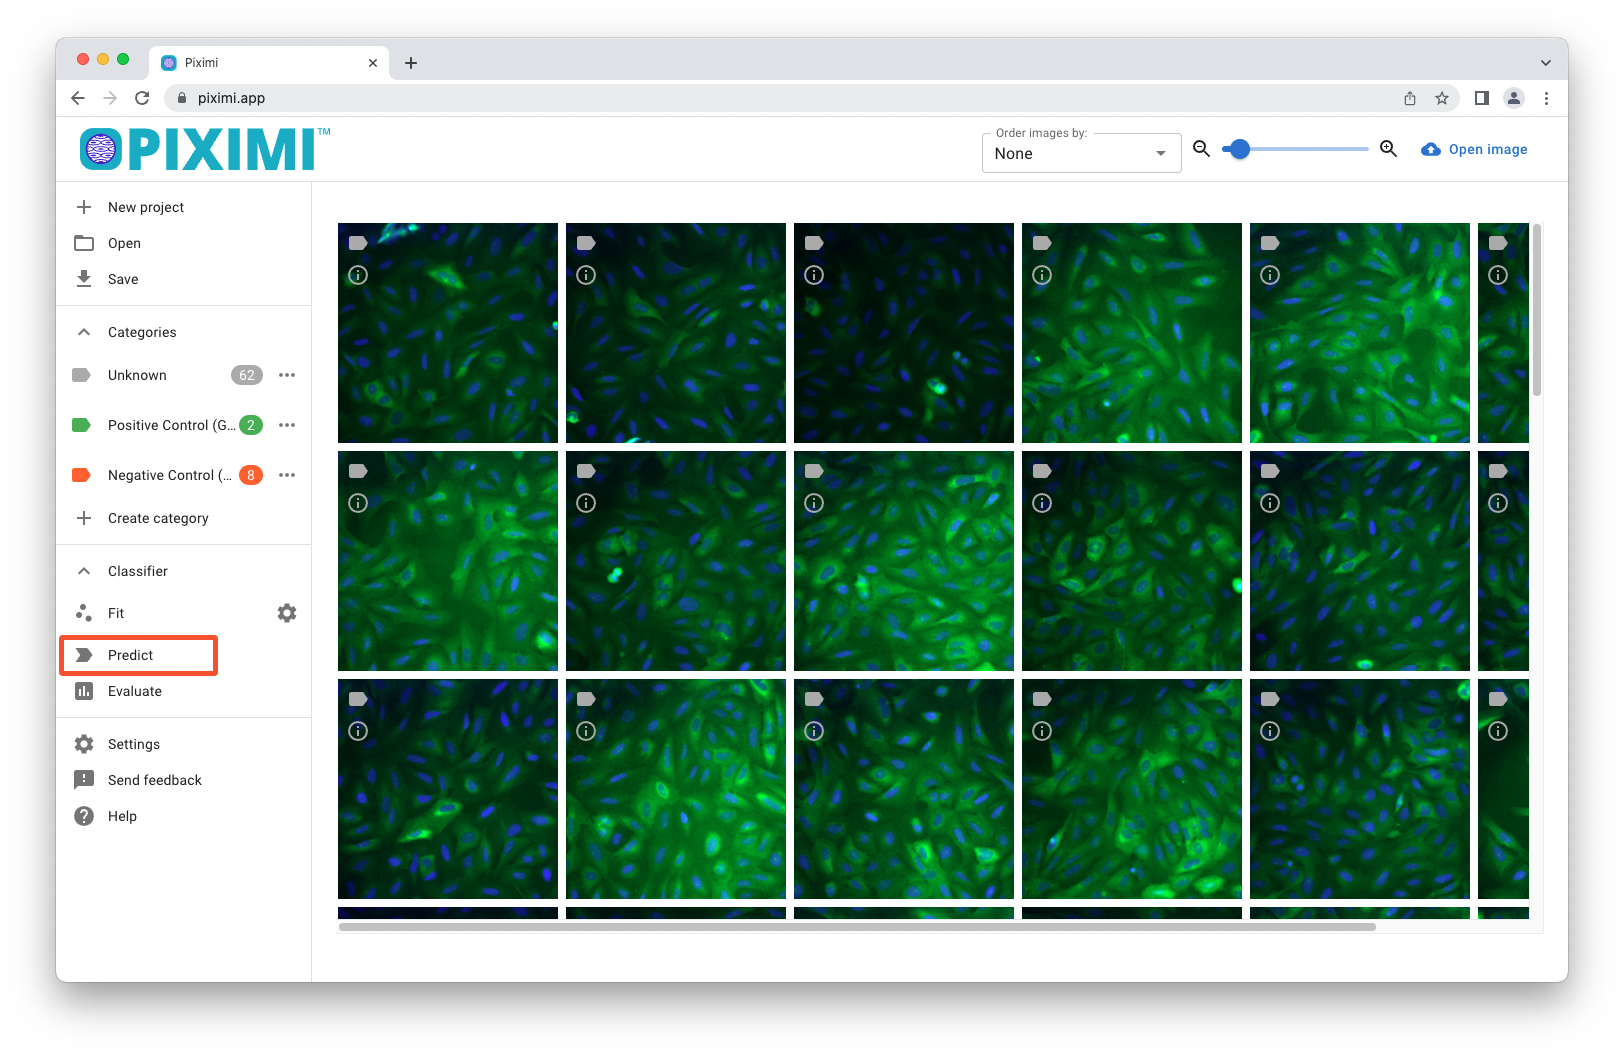Click the horizontal scrollbar below images

(857, 927)
